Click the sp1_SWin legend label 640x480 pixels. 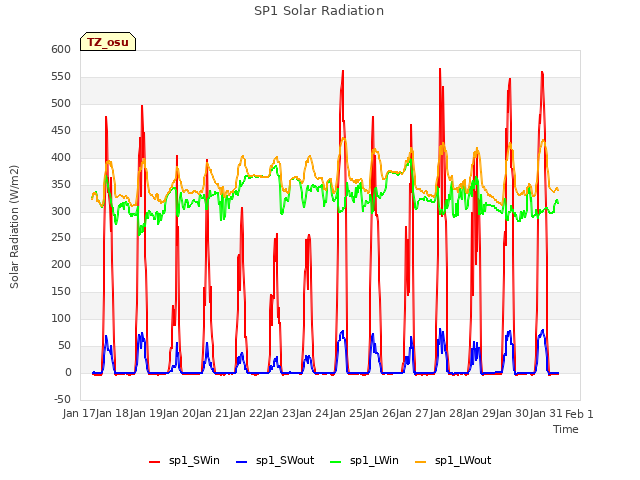point(194,460)
